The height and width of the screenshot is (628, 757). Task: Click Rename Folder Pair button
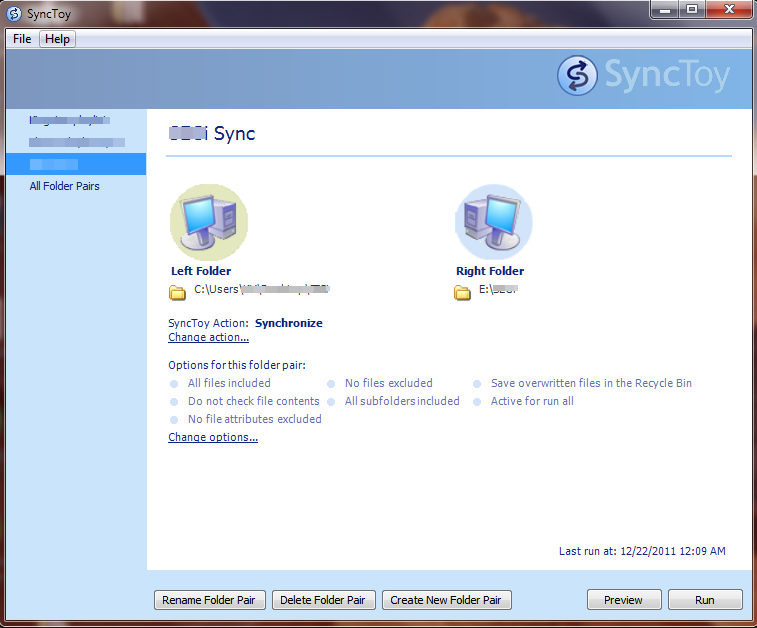pos(210,600)
